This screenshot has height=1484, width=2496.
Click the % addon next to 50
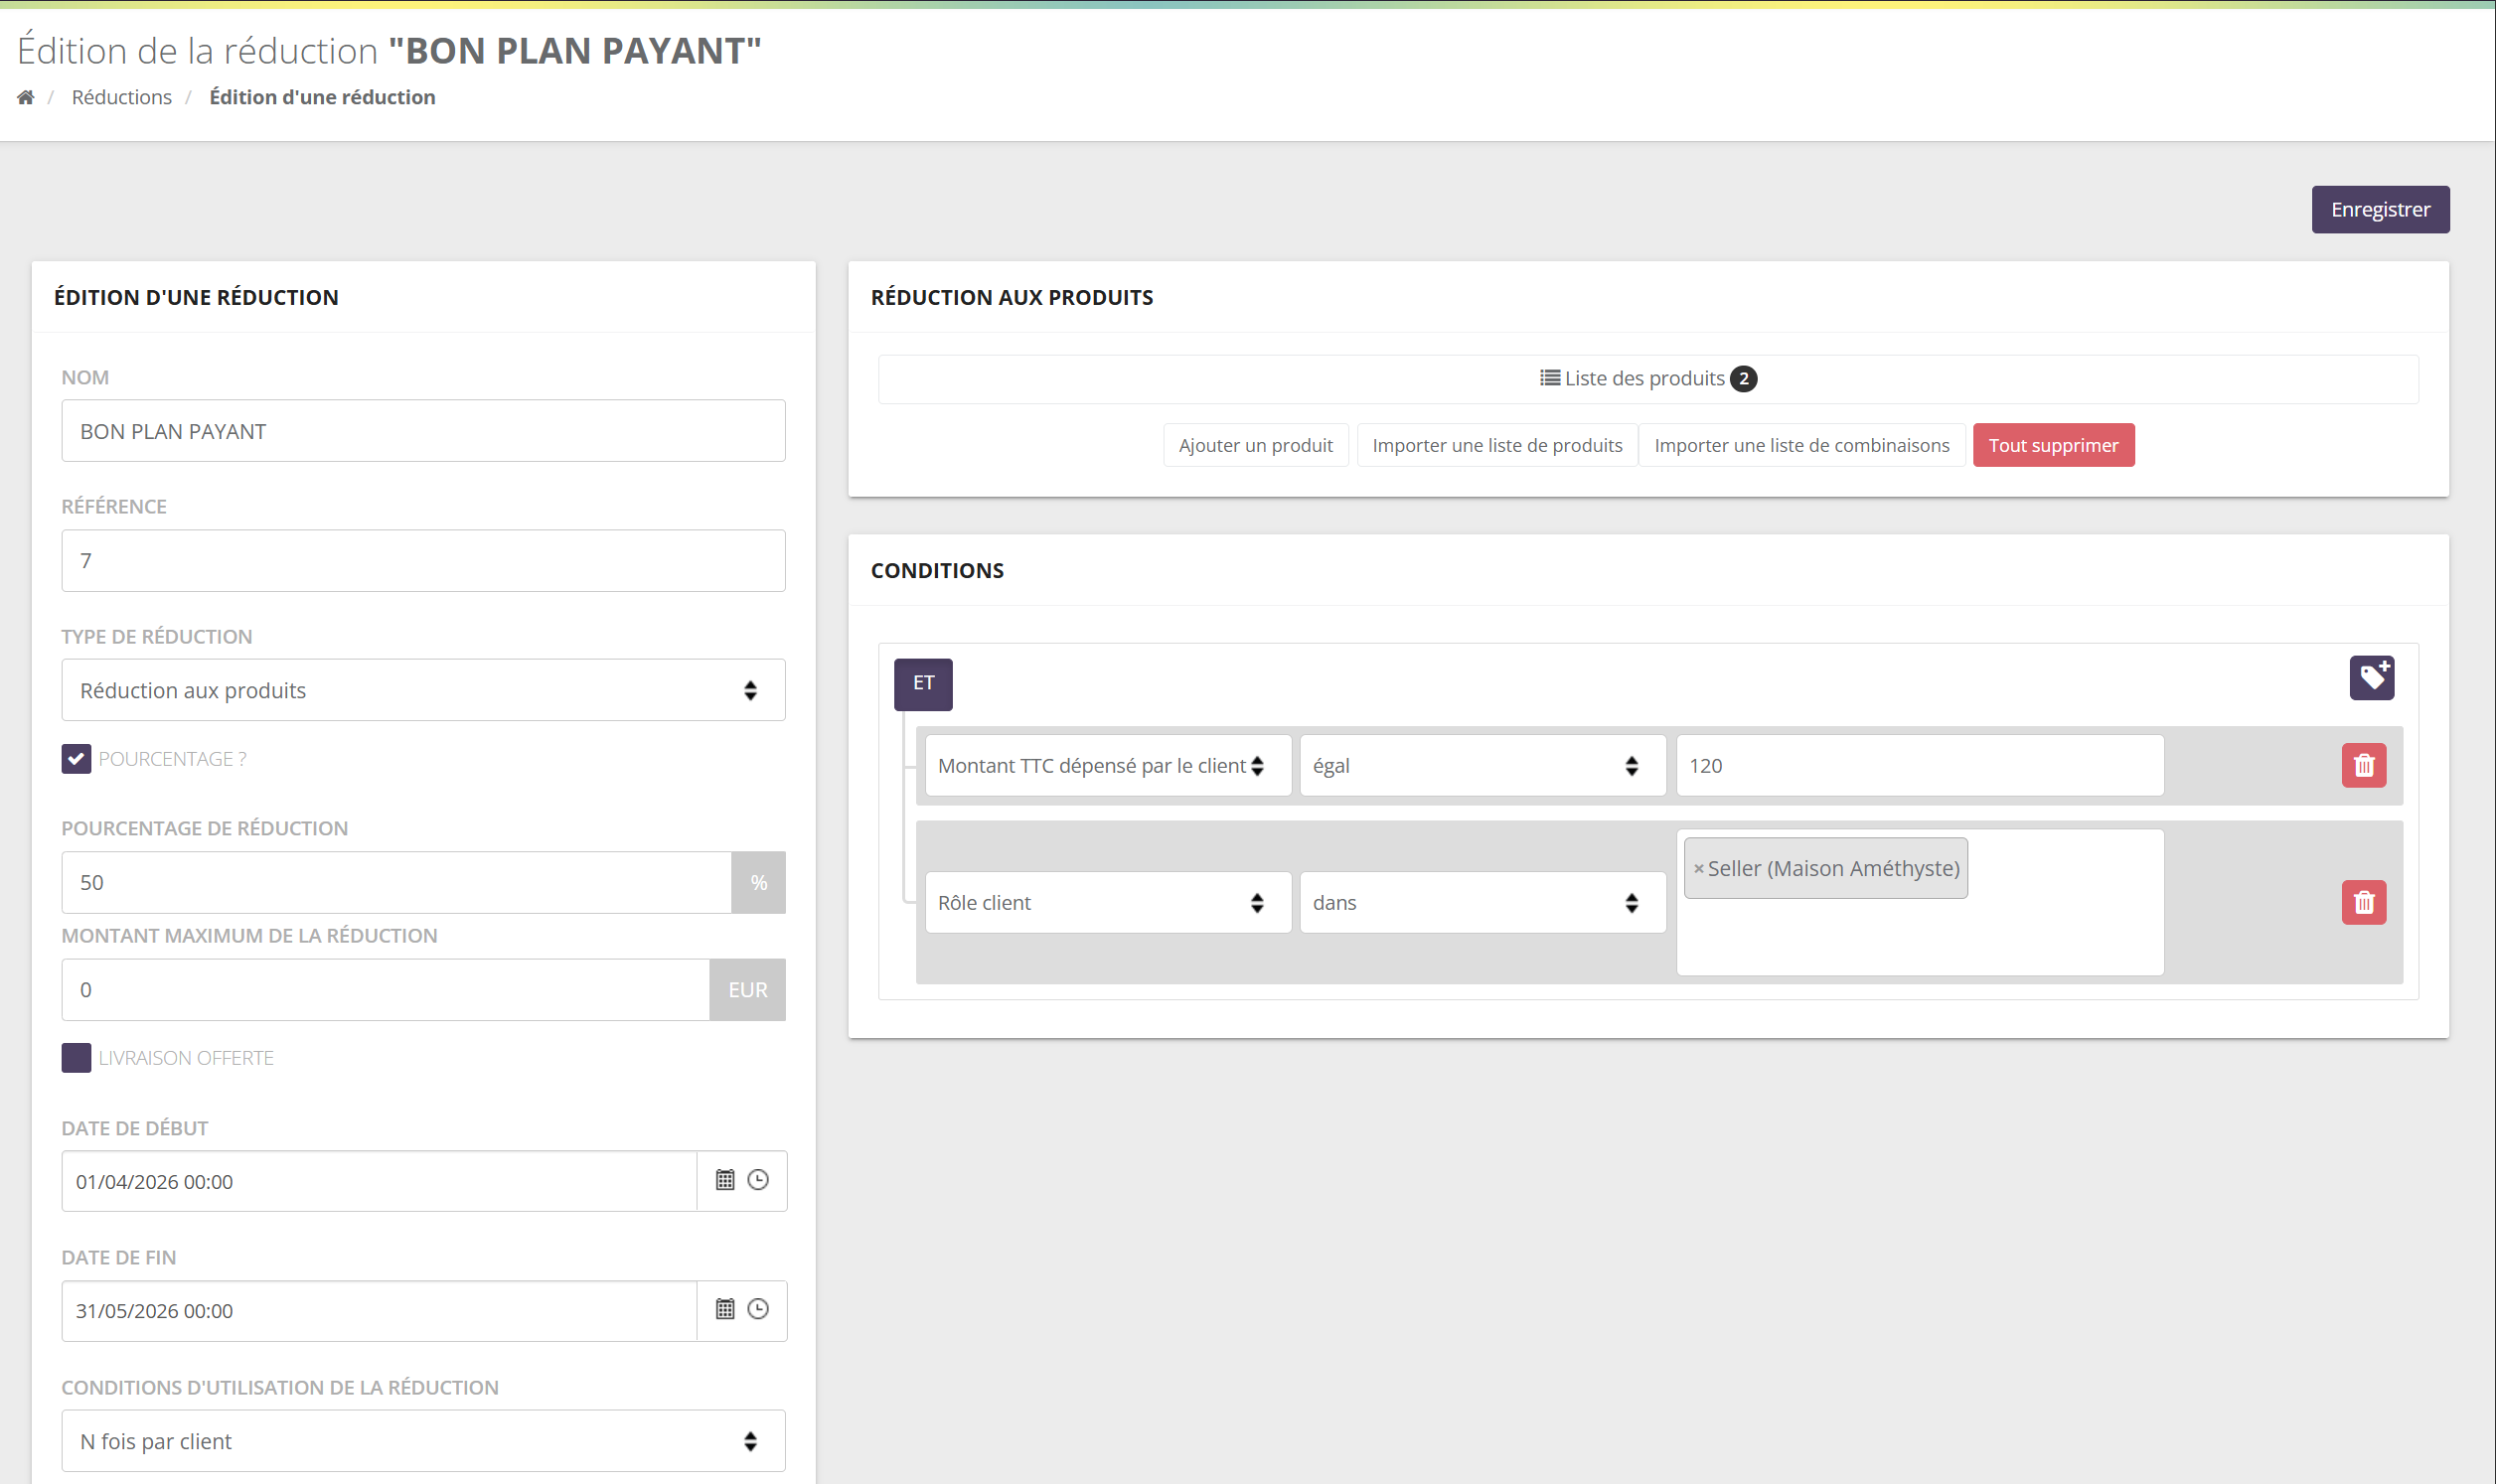coord(759,883)
